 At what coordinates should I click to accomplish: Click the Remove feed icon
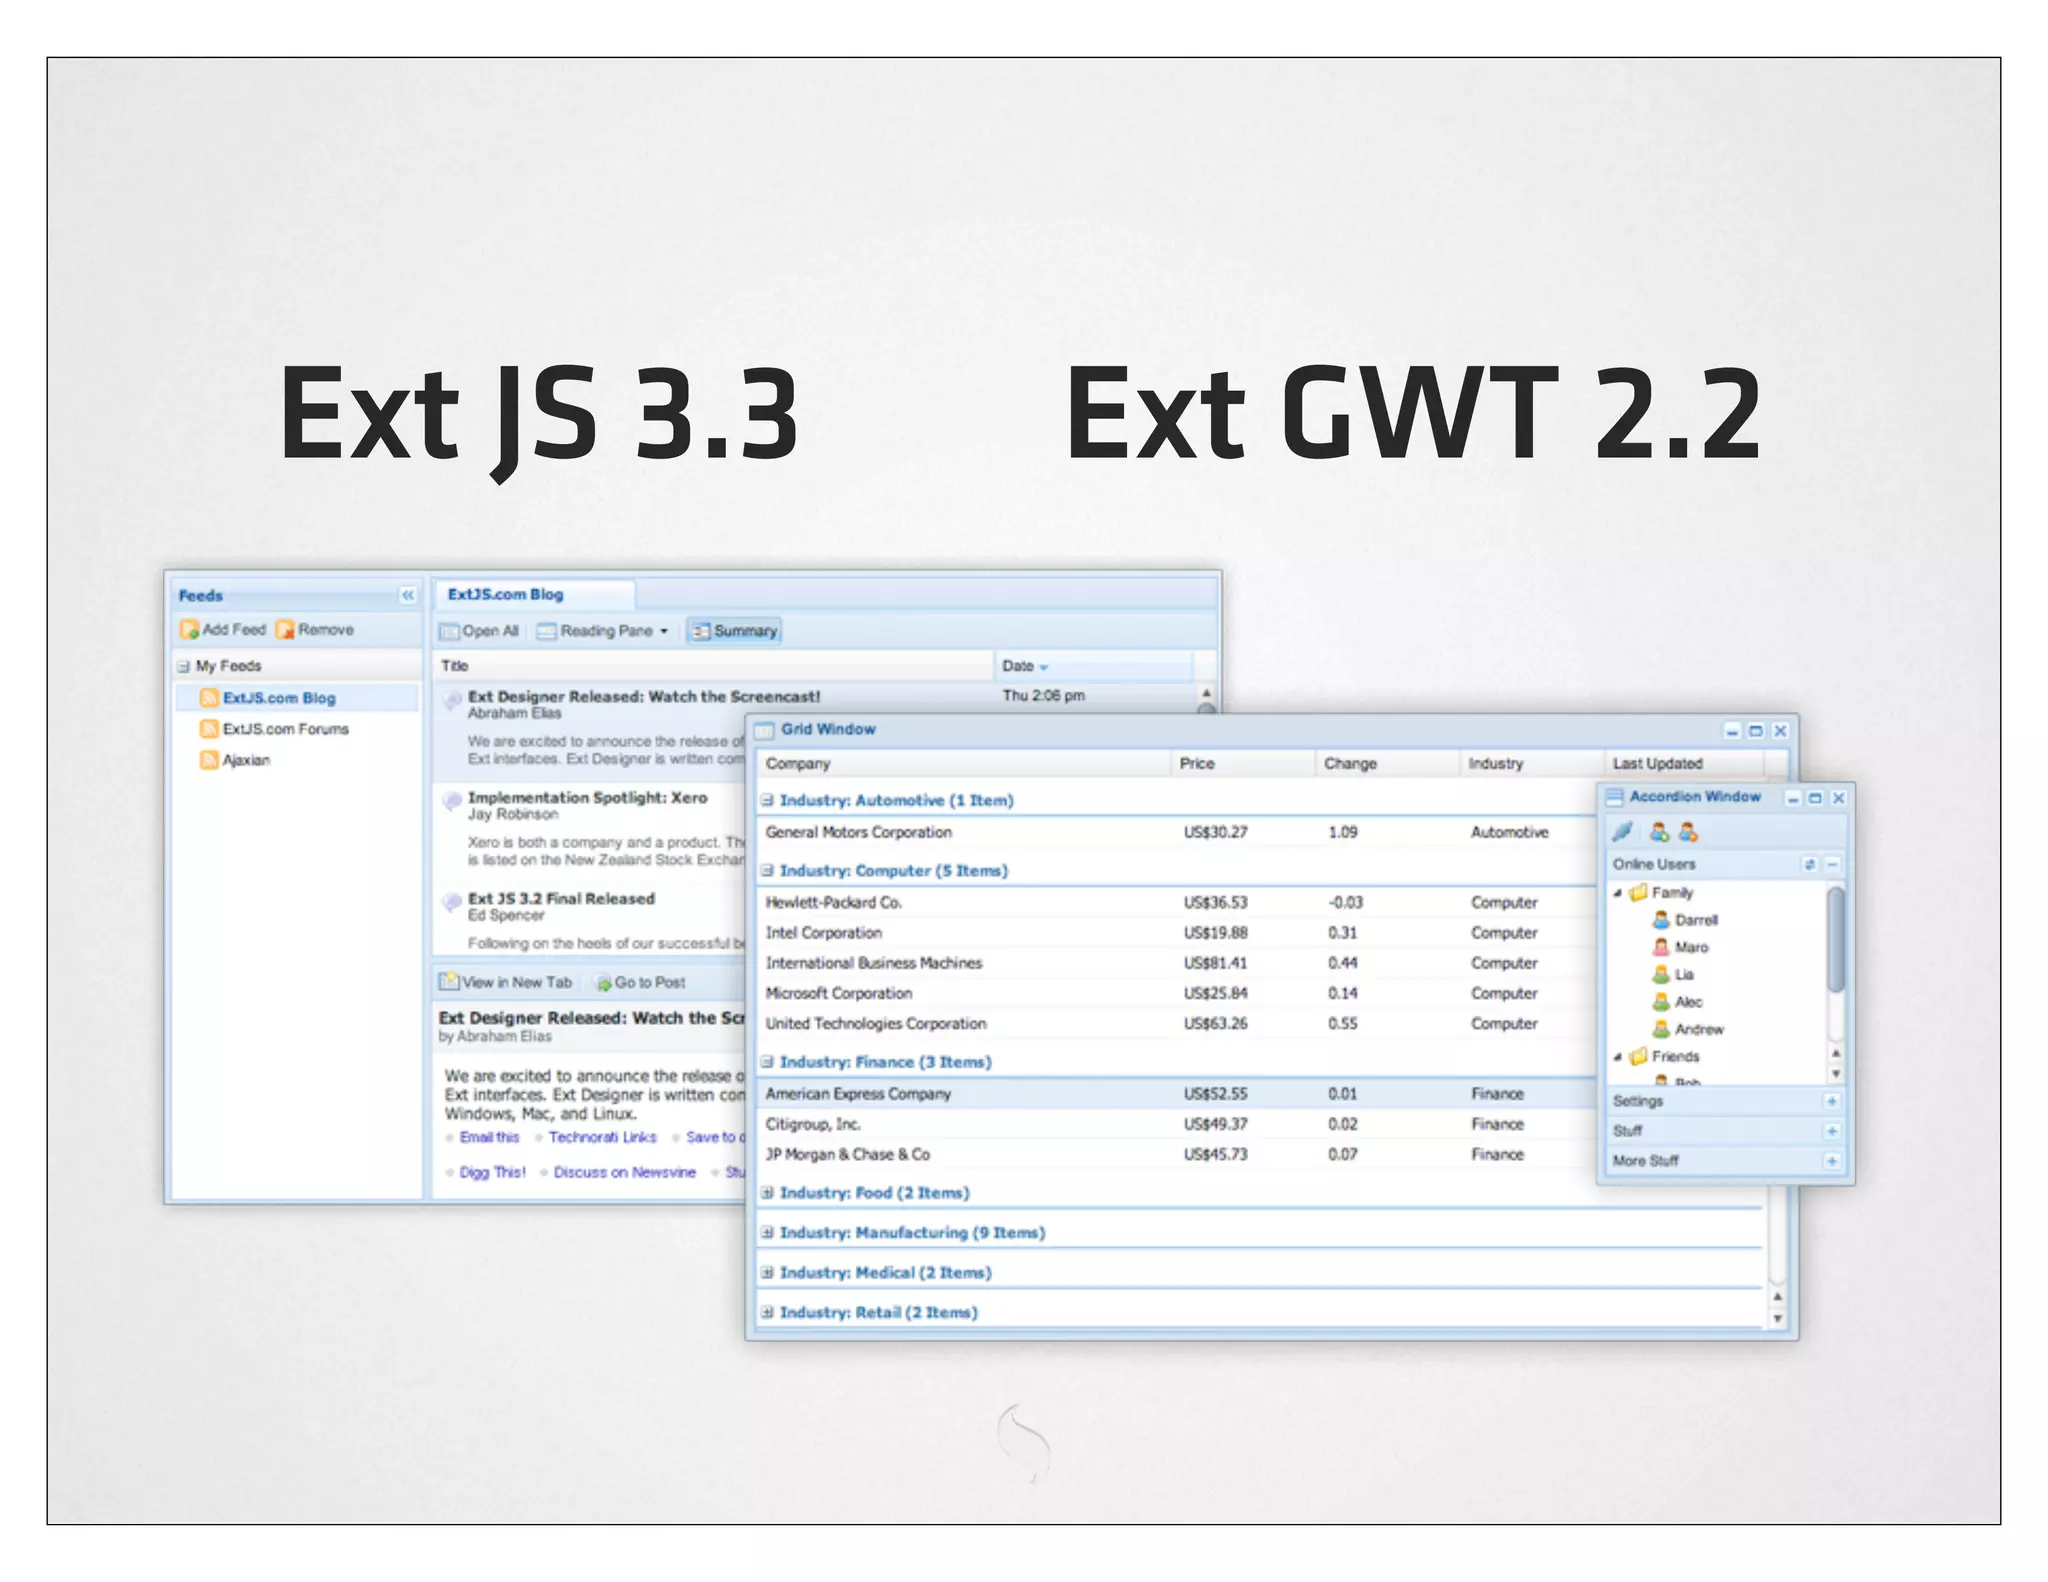[285, 629]
